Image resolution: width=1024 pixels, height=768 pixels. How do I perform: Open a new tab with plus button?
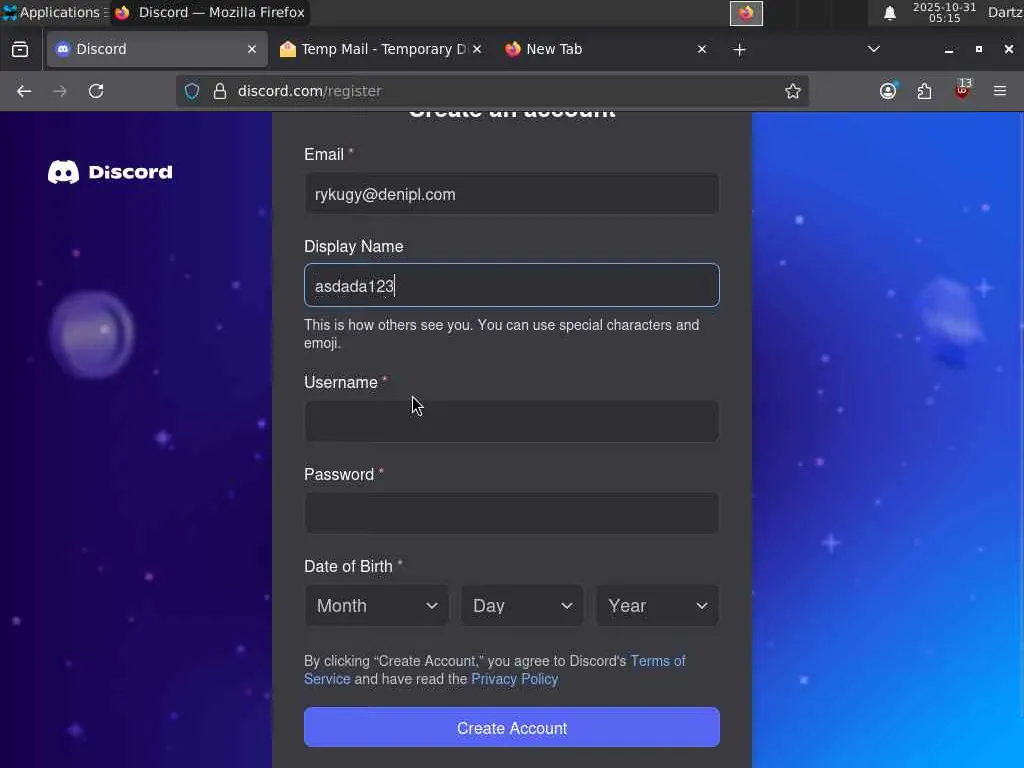point(739,50)
